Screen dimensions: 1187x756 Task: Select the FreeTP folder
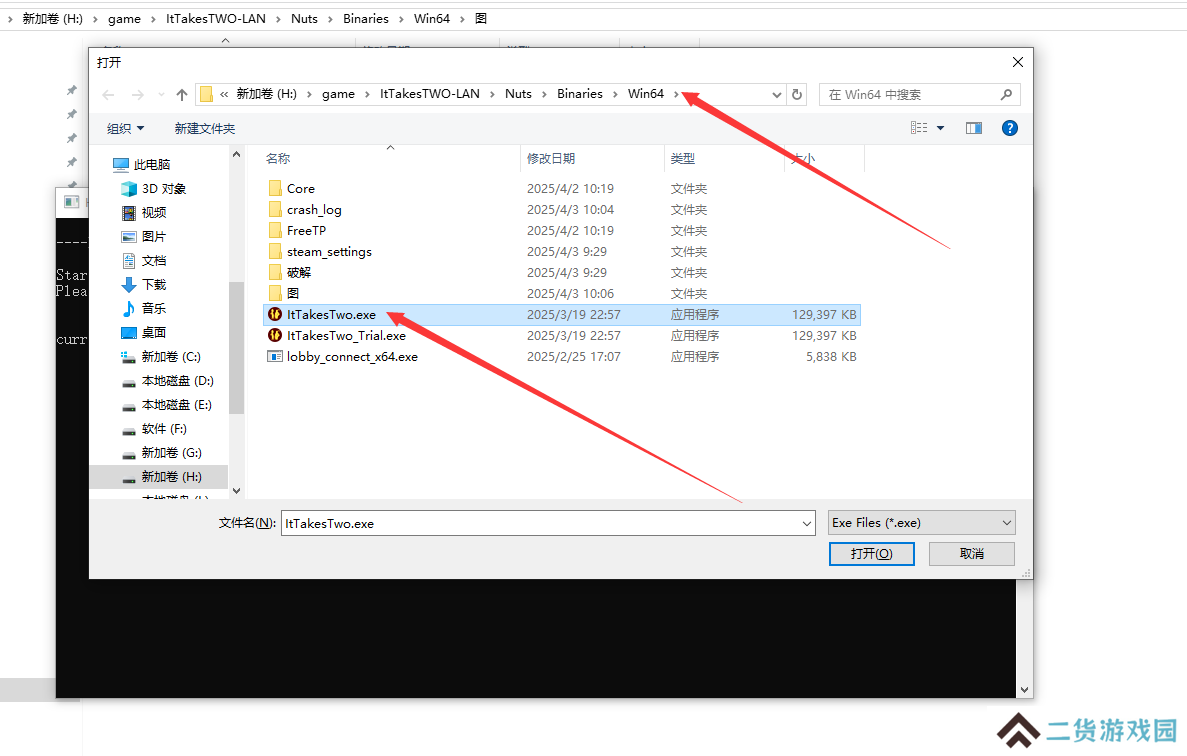click(298, 231)
